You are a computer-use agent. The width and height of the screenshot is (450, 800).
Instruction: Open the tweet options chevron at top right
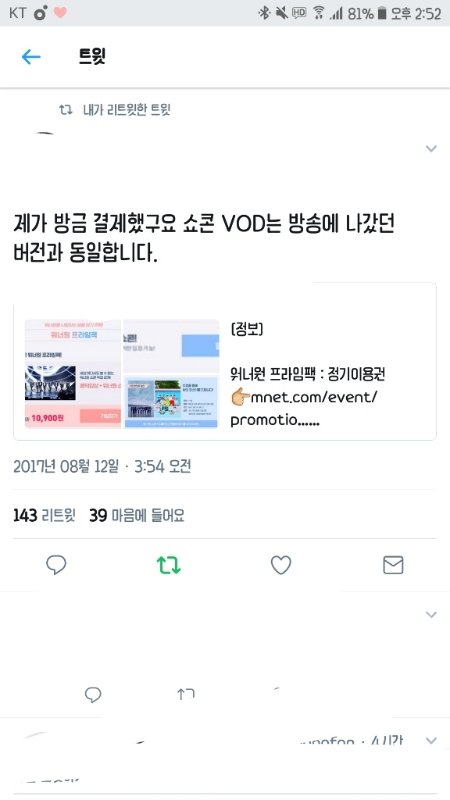431,148
